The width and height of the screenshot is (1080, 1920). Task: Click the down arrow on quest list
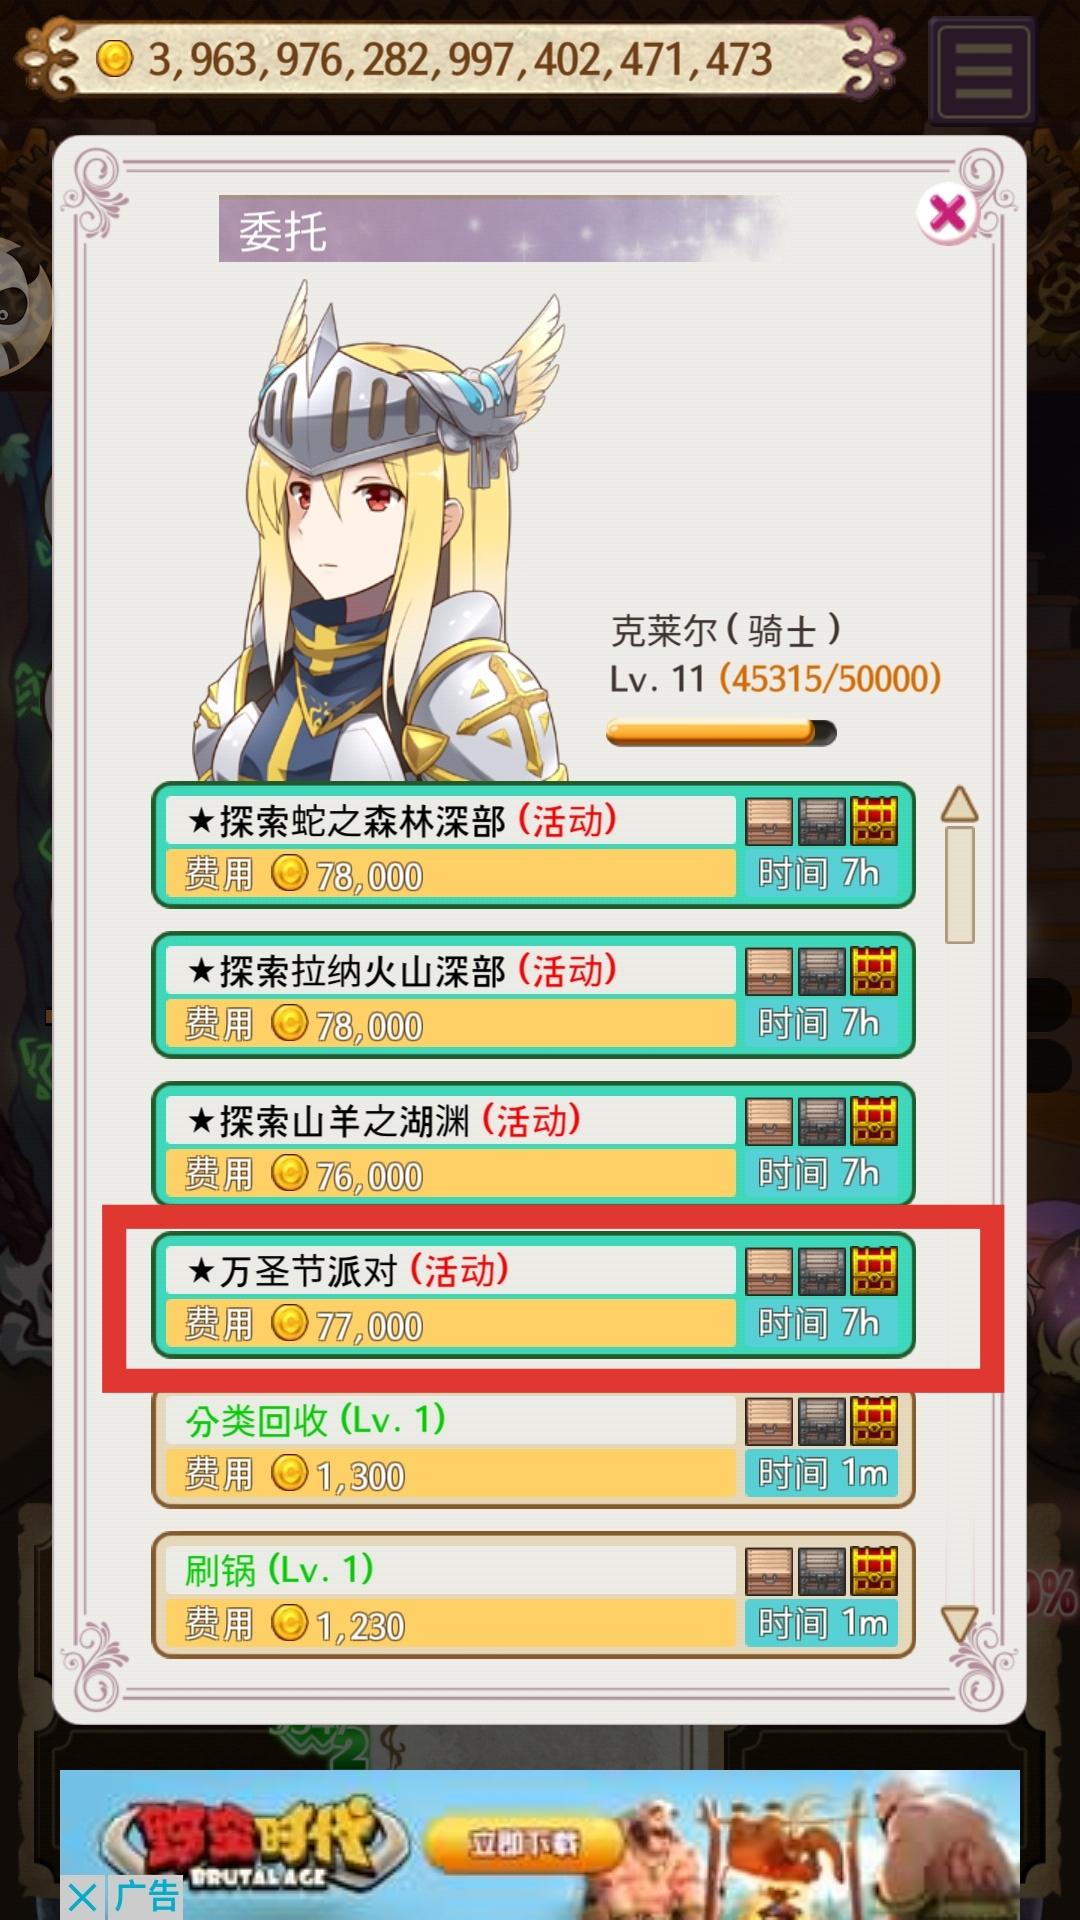(959, 1624)
